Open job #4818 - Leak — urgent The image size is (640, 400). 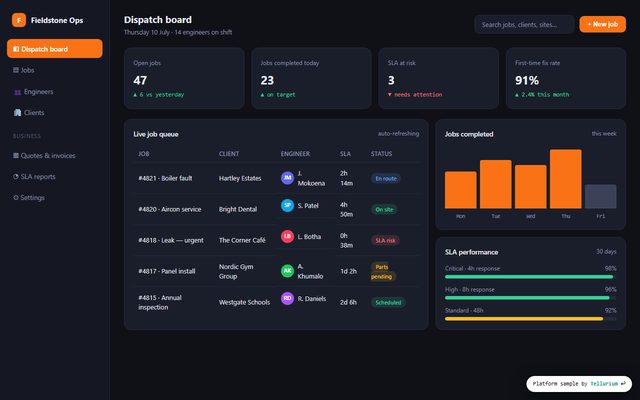pyautogui.click(x=171, y=240)
